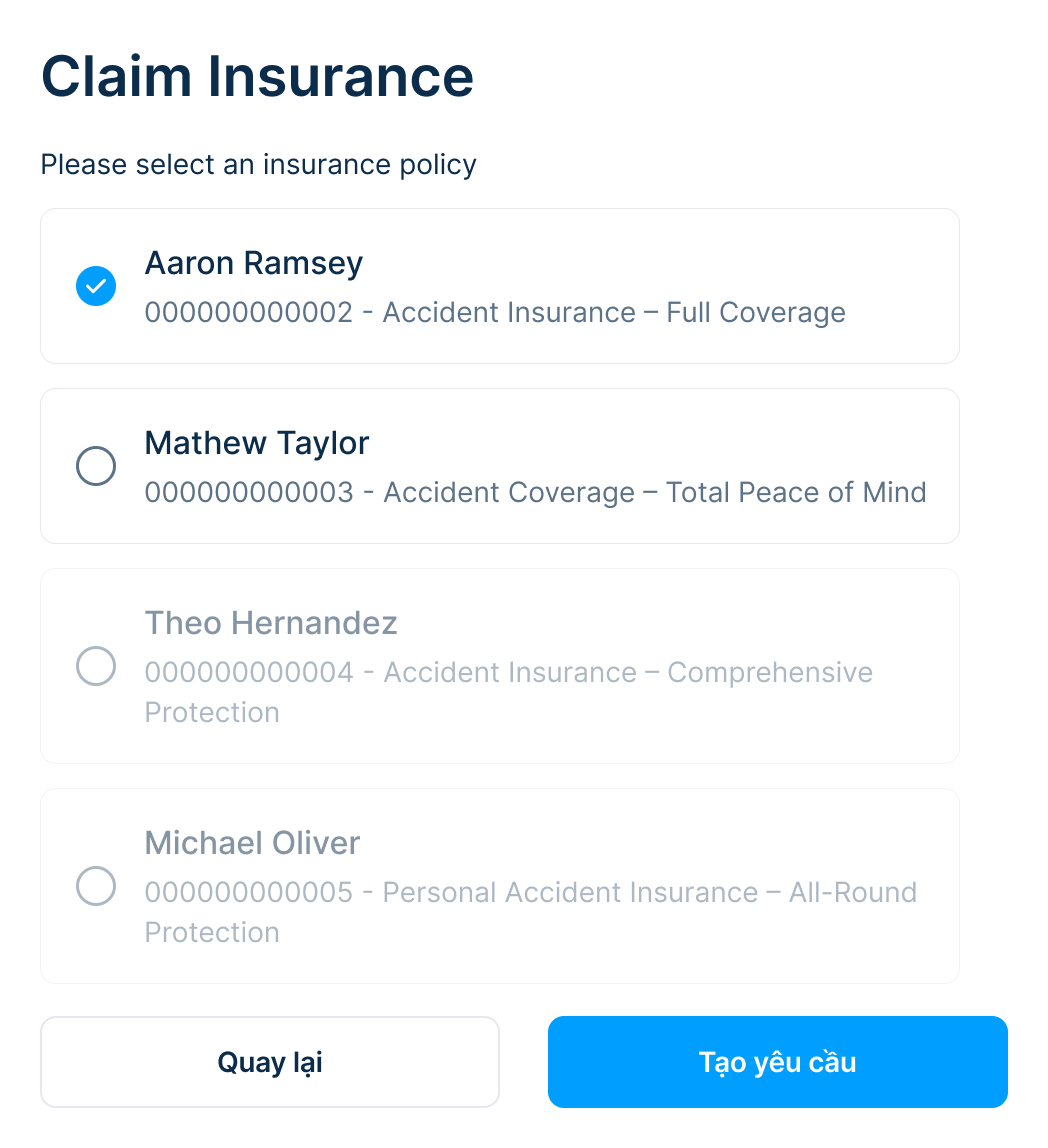Click the Mathew Taylor name label

257,443
